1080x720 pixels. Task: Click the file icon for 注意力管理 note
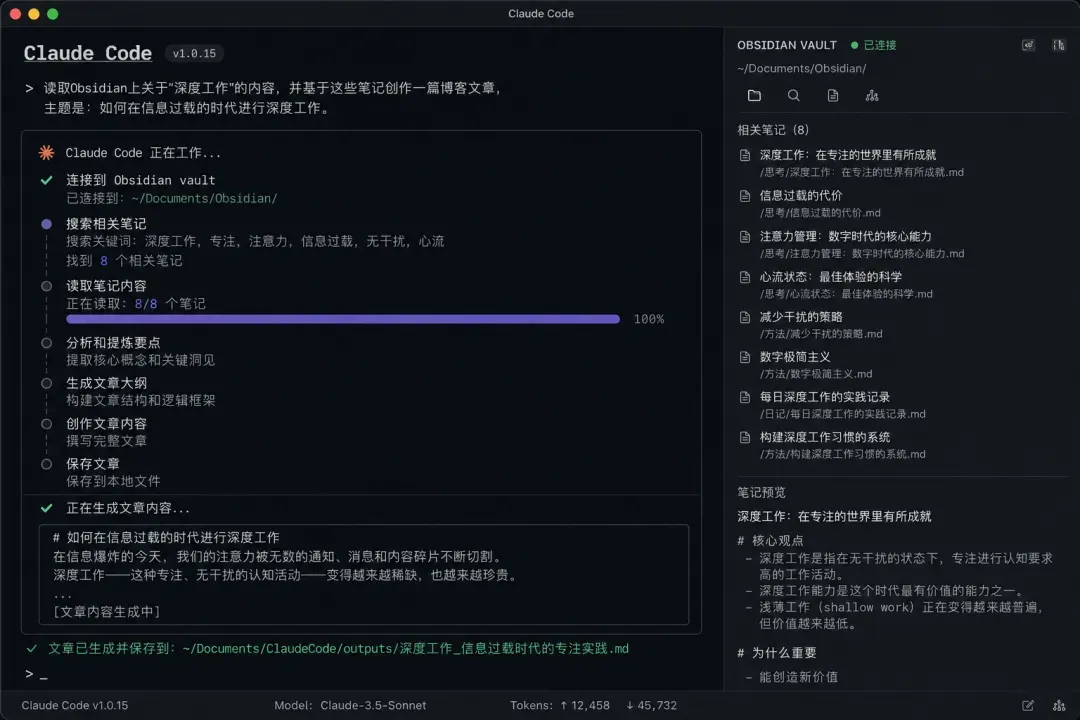pos(745,236)
